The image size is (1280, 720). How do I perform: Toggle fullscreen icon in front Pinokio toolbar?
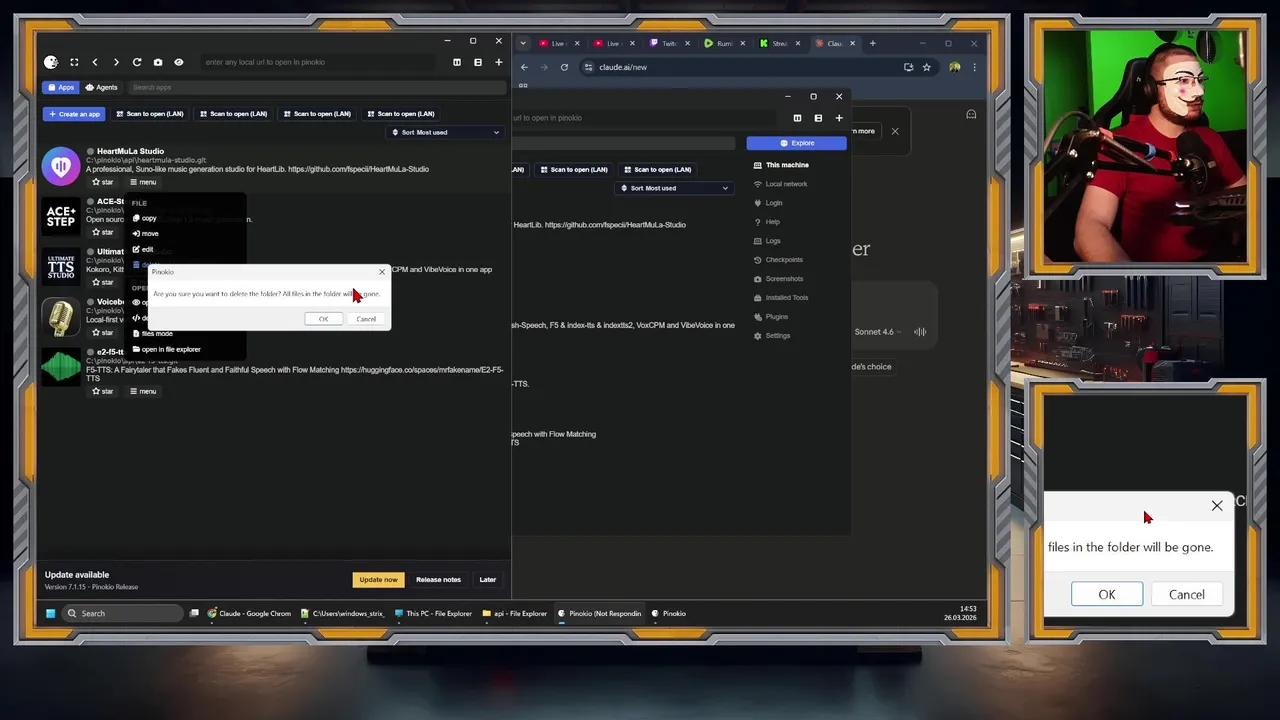tap(74, 62)
